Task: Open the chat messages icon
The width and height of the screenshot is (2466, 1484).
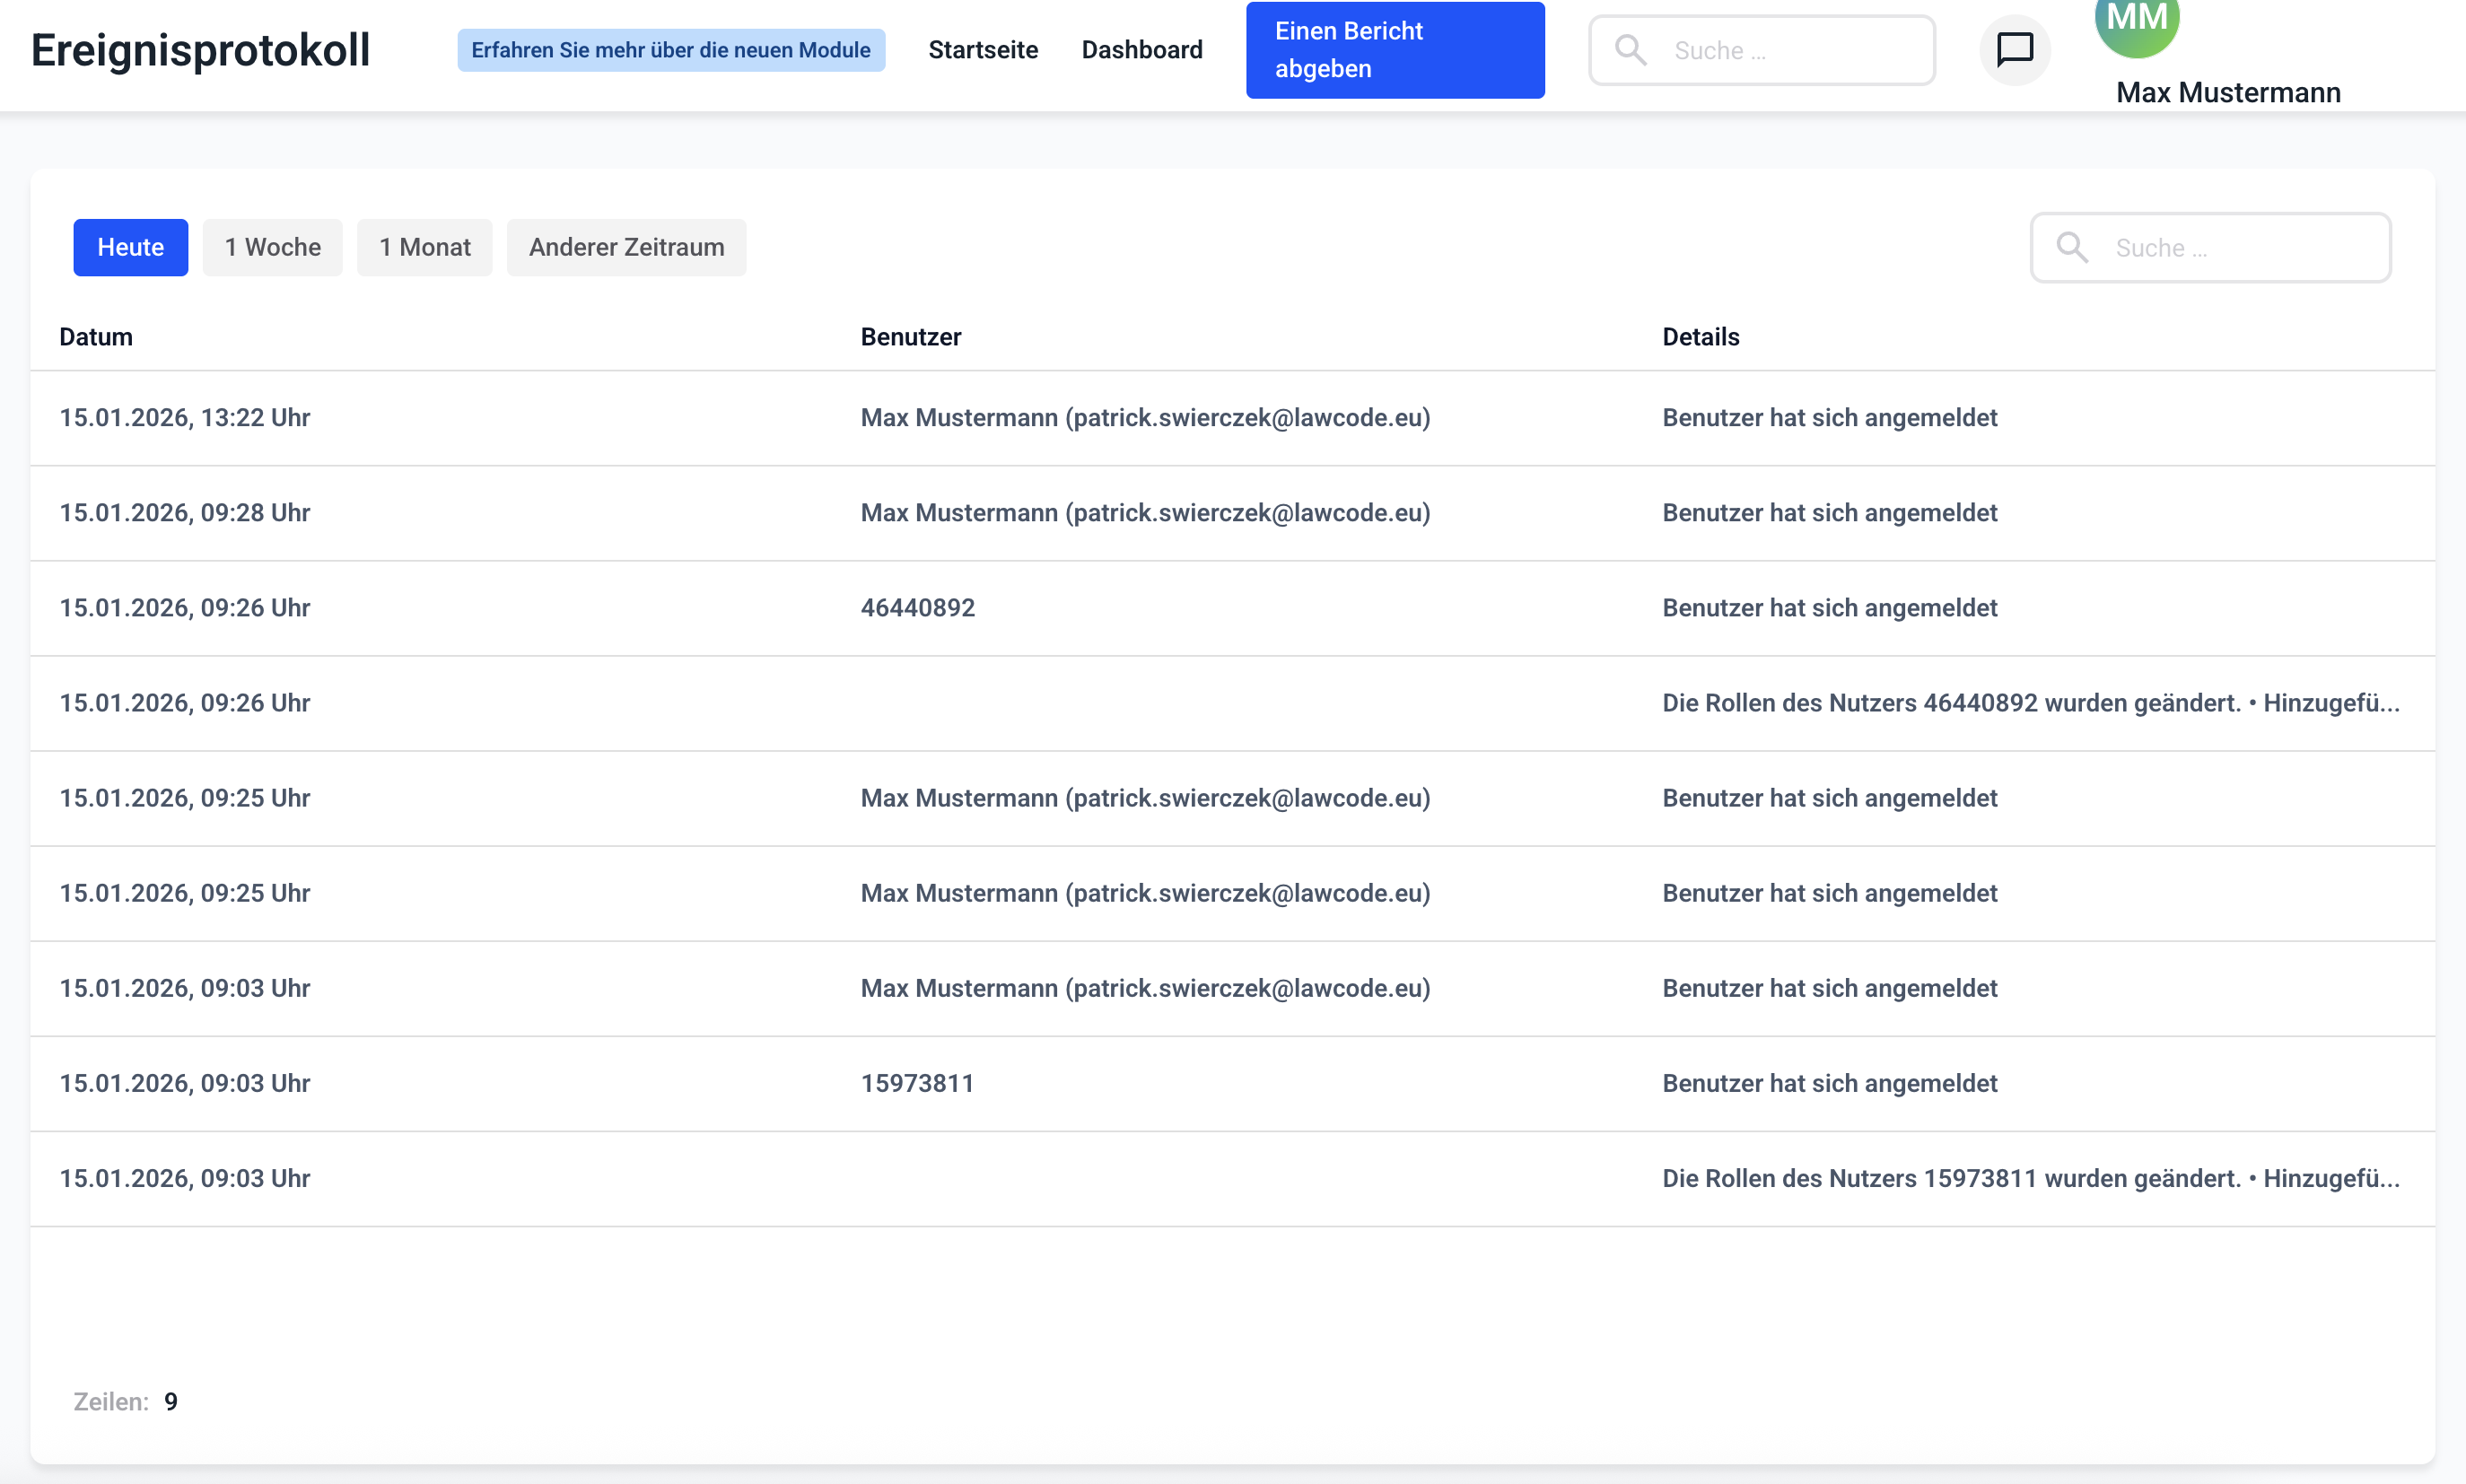Action: 2014,49
